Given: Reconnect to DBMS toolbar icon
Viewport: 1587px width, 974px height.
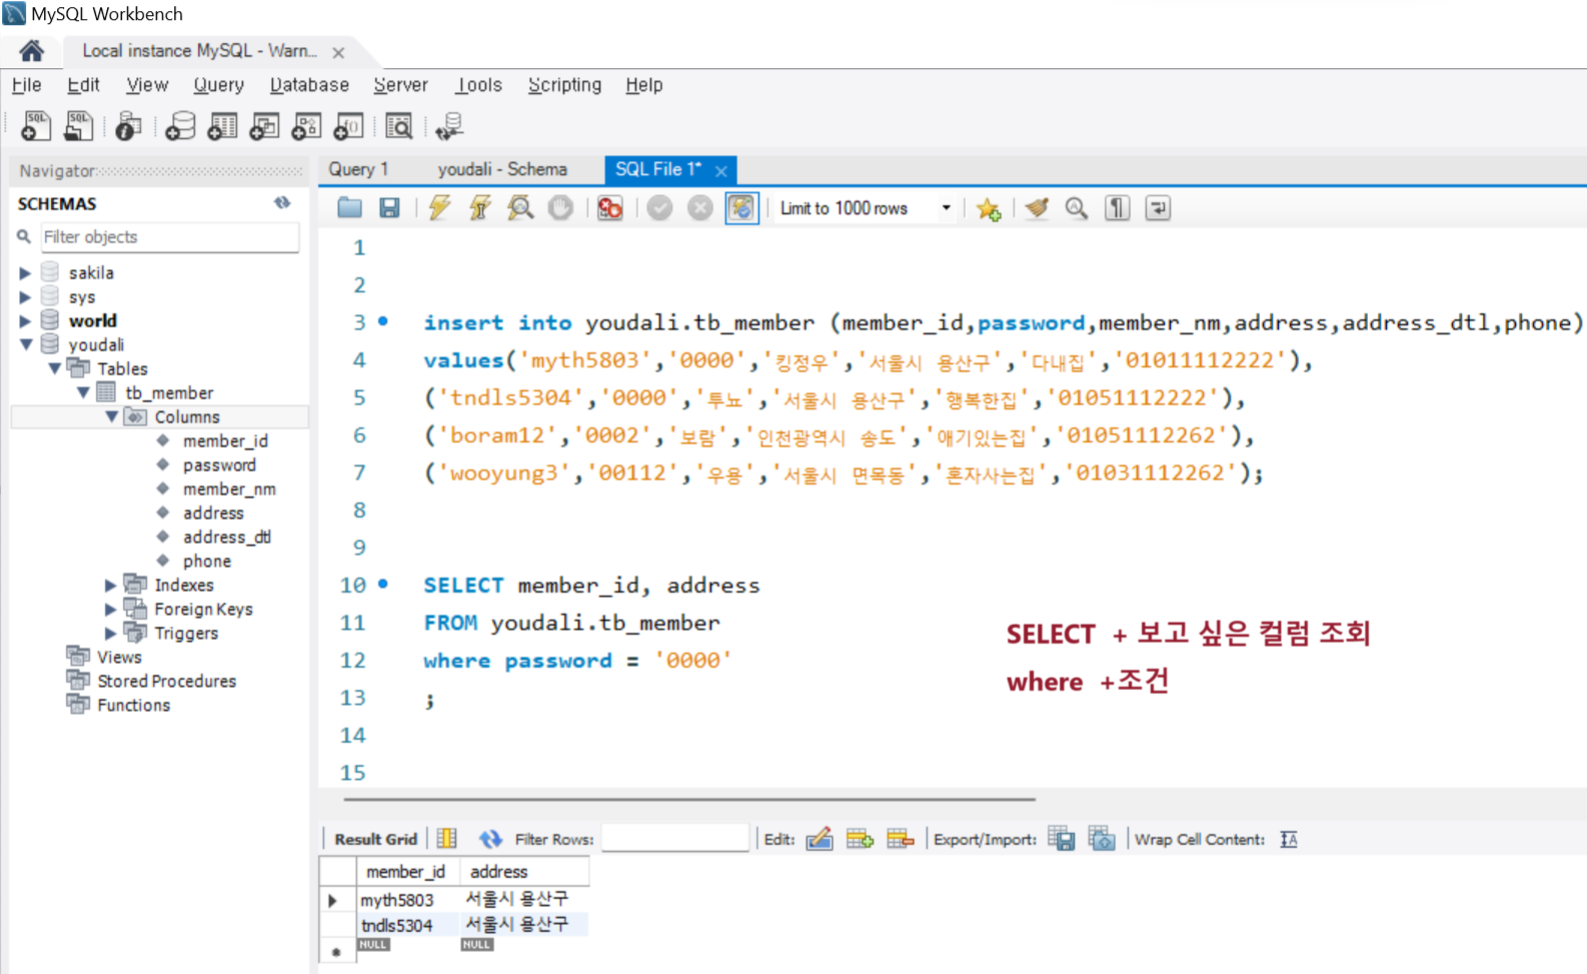Looking at the screenshot, I should click(x=449, y=126).
